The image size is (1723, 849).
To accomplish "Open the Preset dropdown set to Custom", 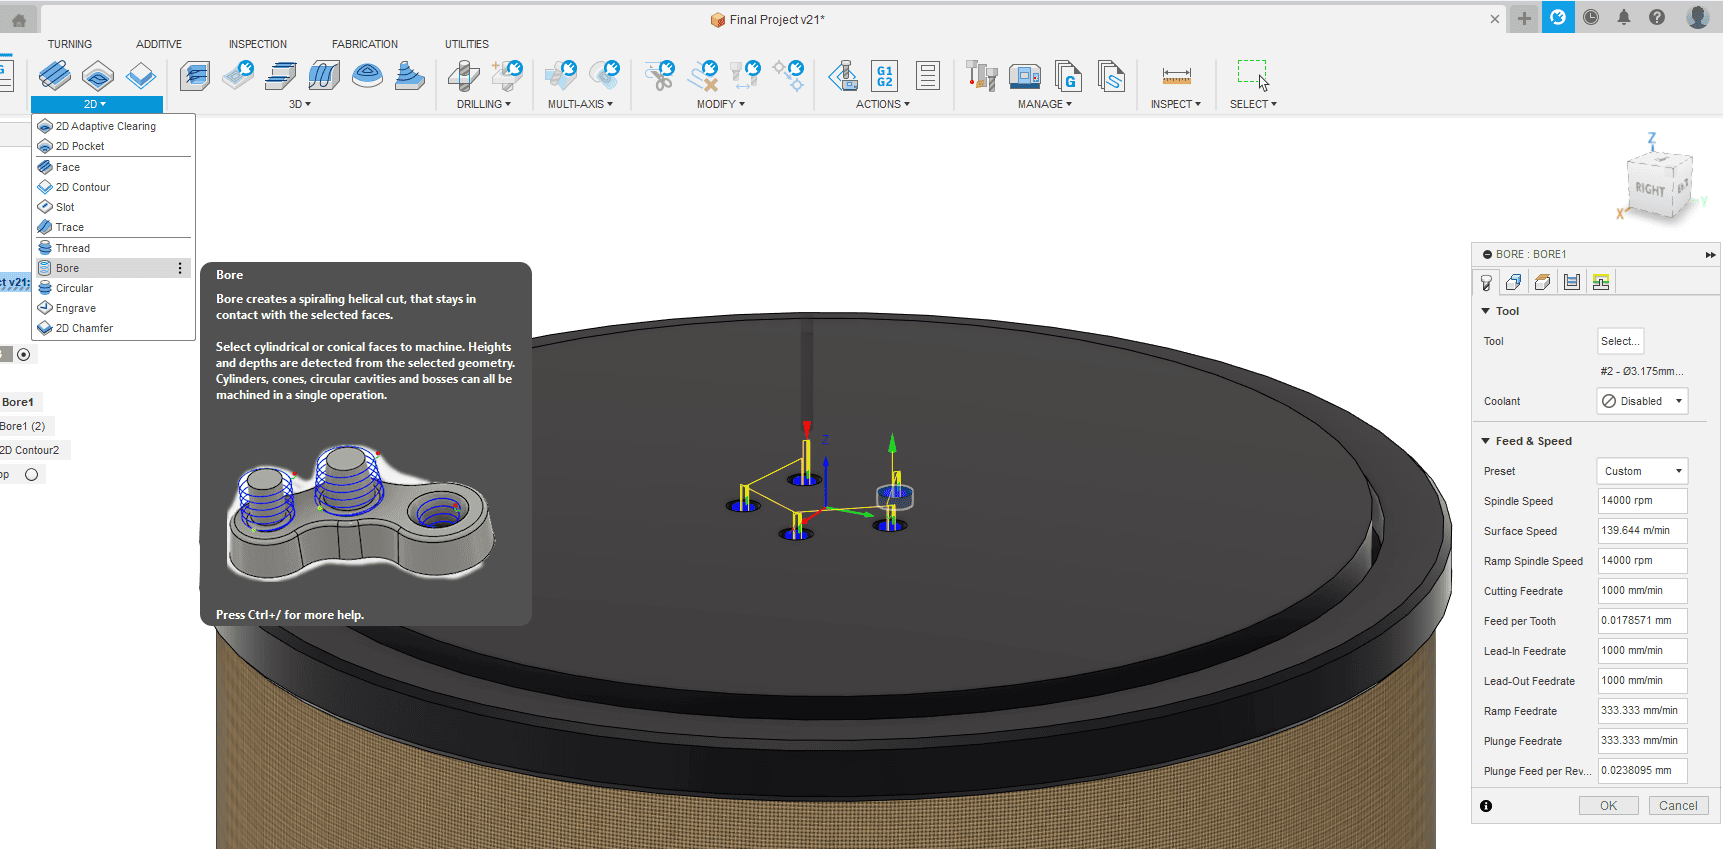I will tap(1642, 471).
